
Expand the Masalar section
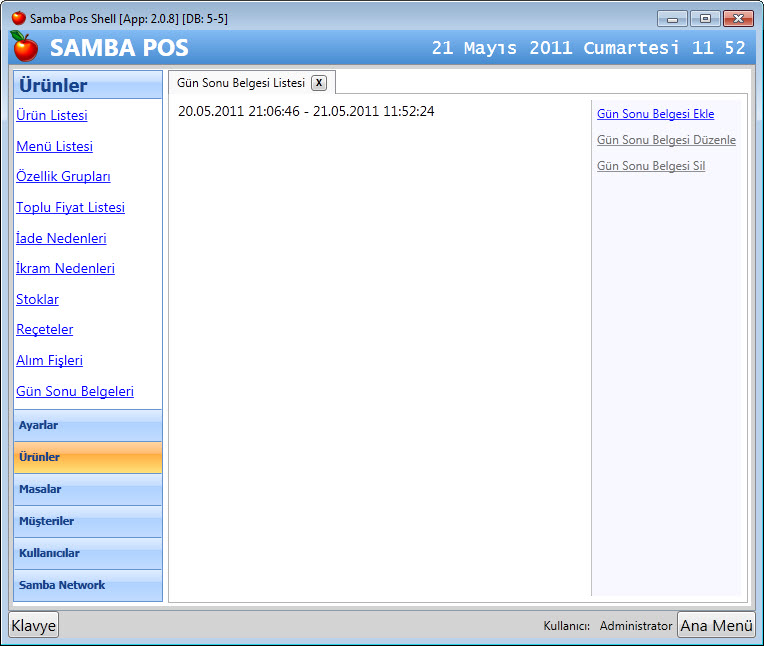tap(88, 489)
